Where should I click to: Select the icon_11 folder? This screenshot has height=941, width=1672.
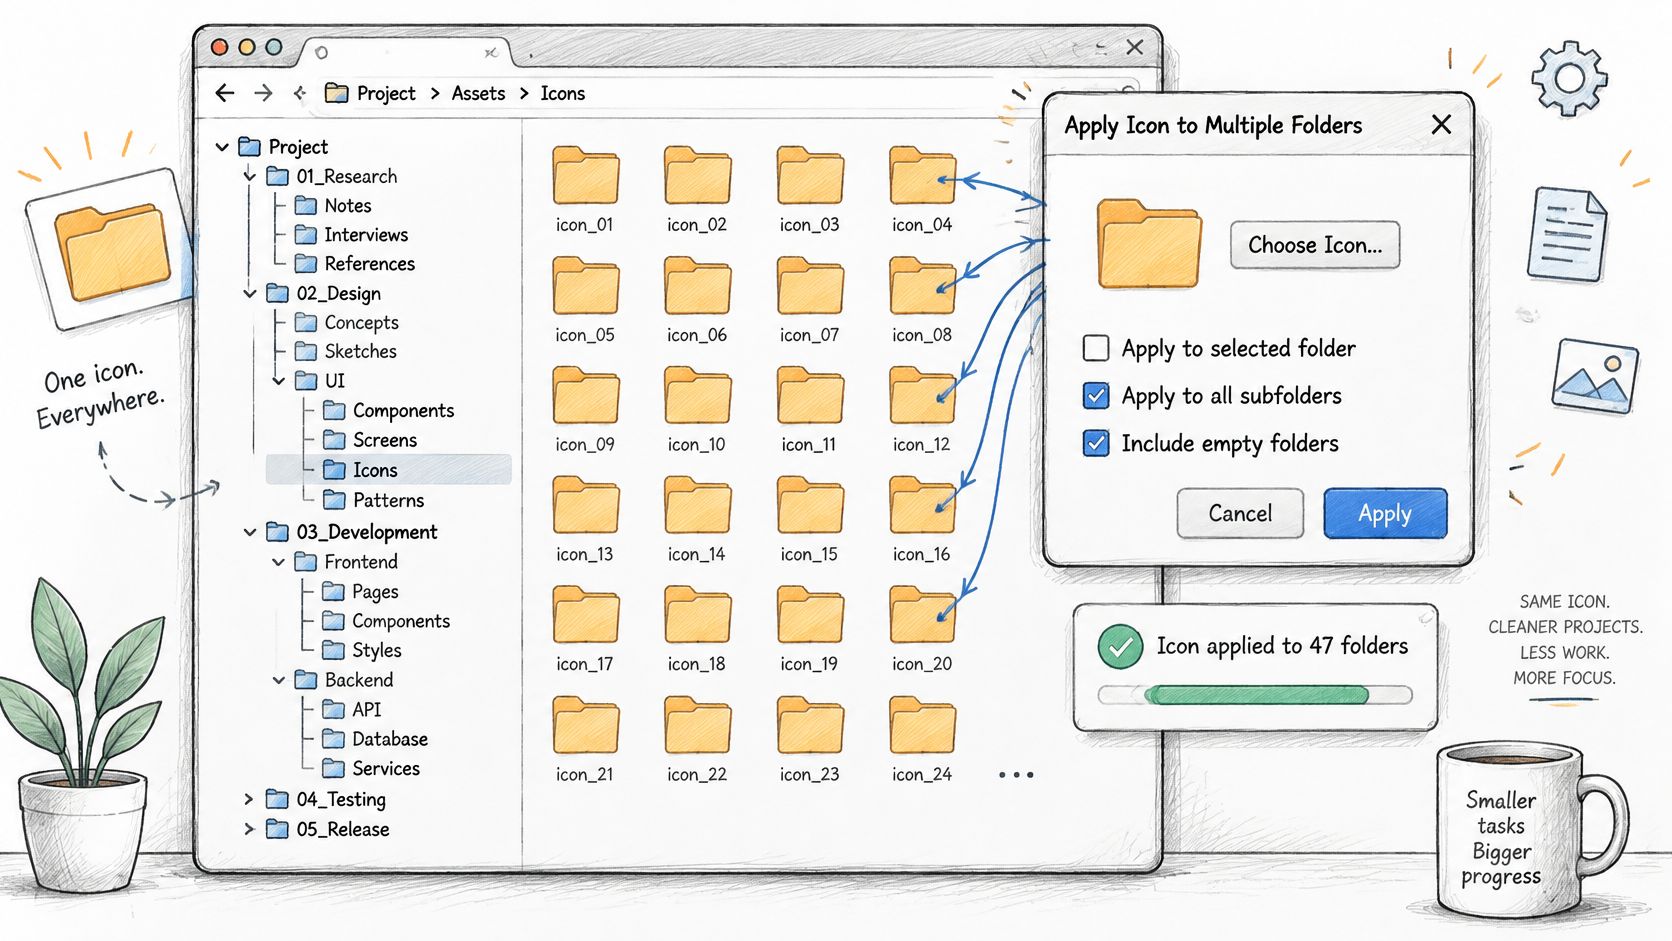(809, 396)
